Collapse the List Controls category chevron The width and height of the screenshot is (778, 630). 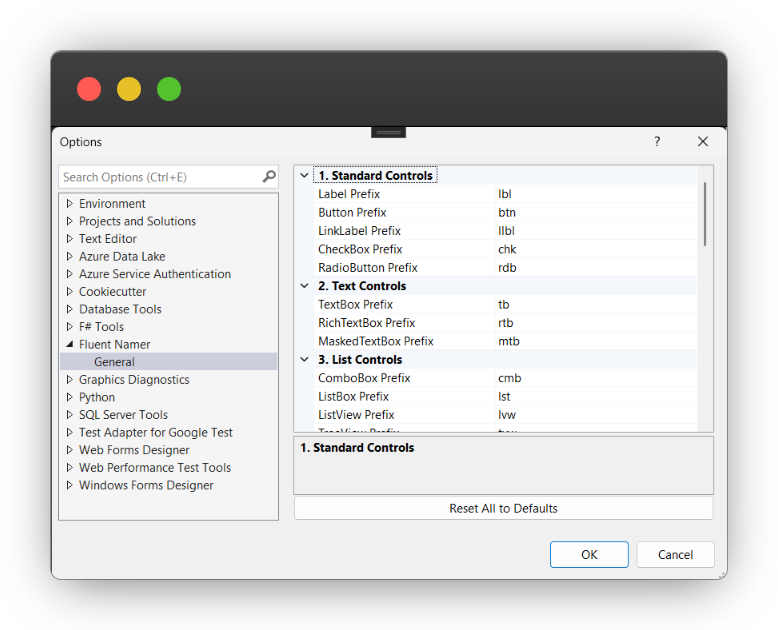(x=304, y=359)
